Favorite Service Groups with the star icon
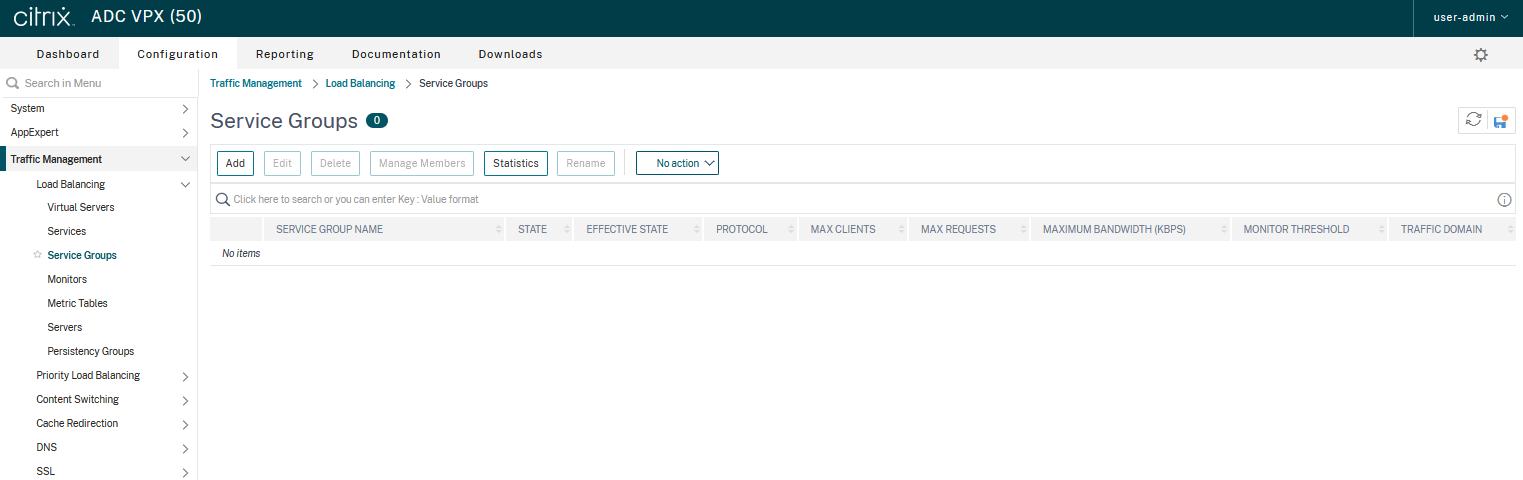This screenshot has height=480, width=1523. coord(38,255)
